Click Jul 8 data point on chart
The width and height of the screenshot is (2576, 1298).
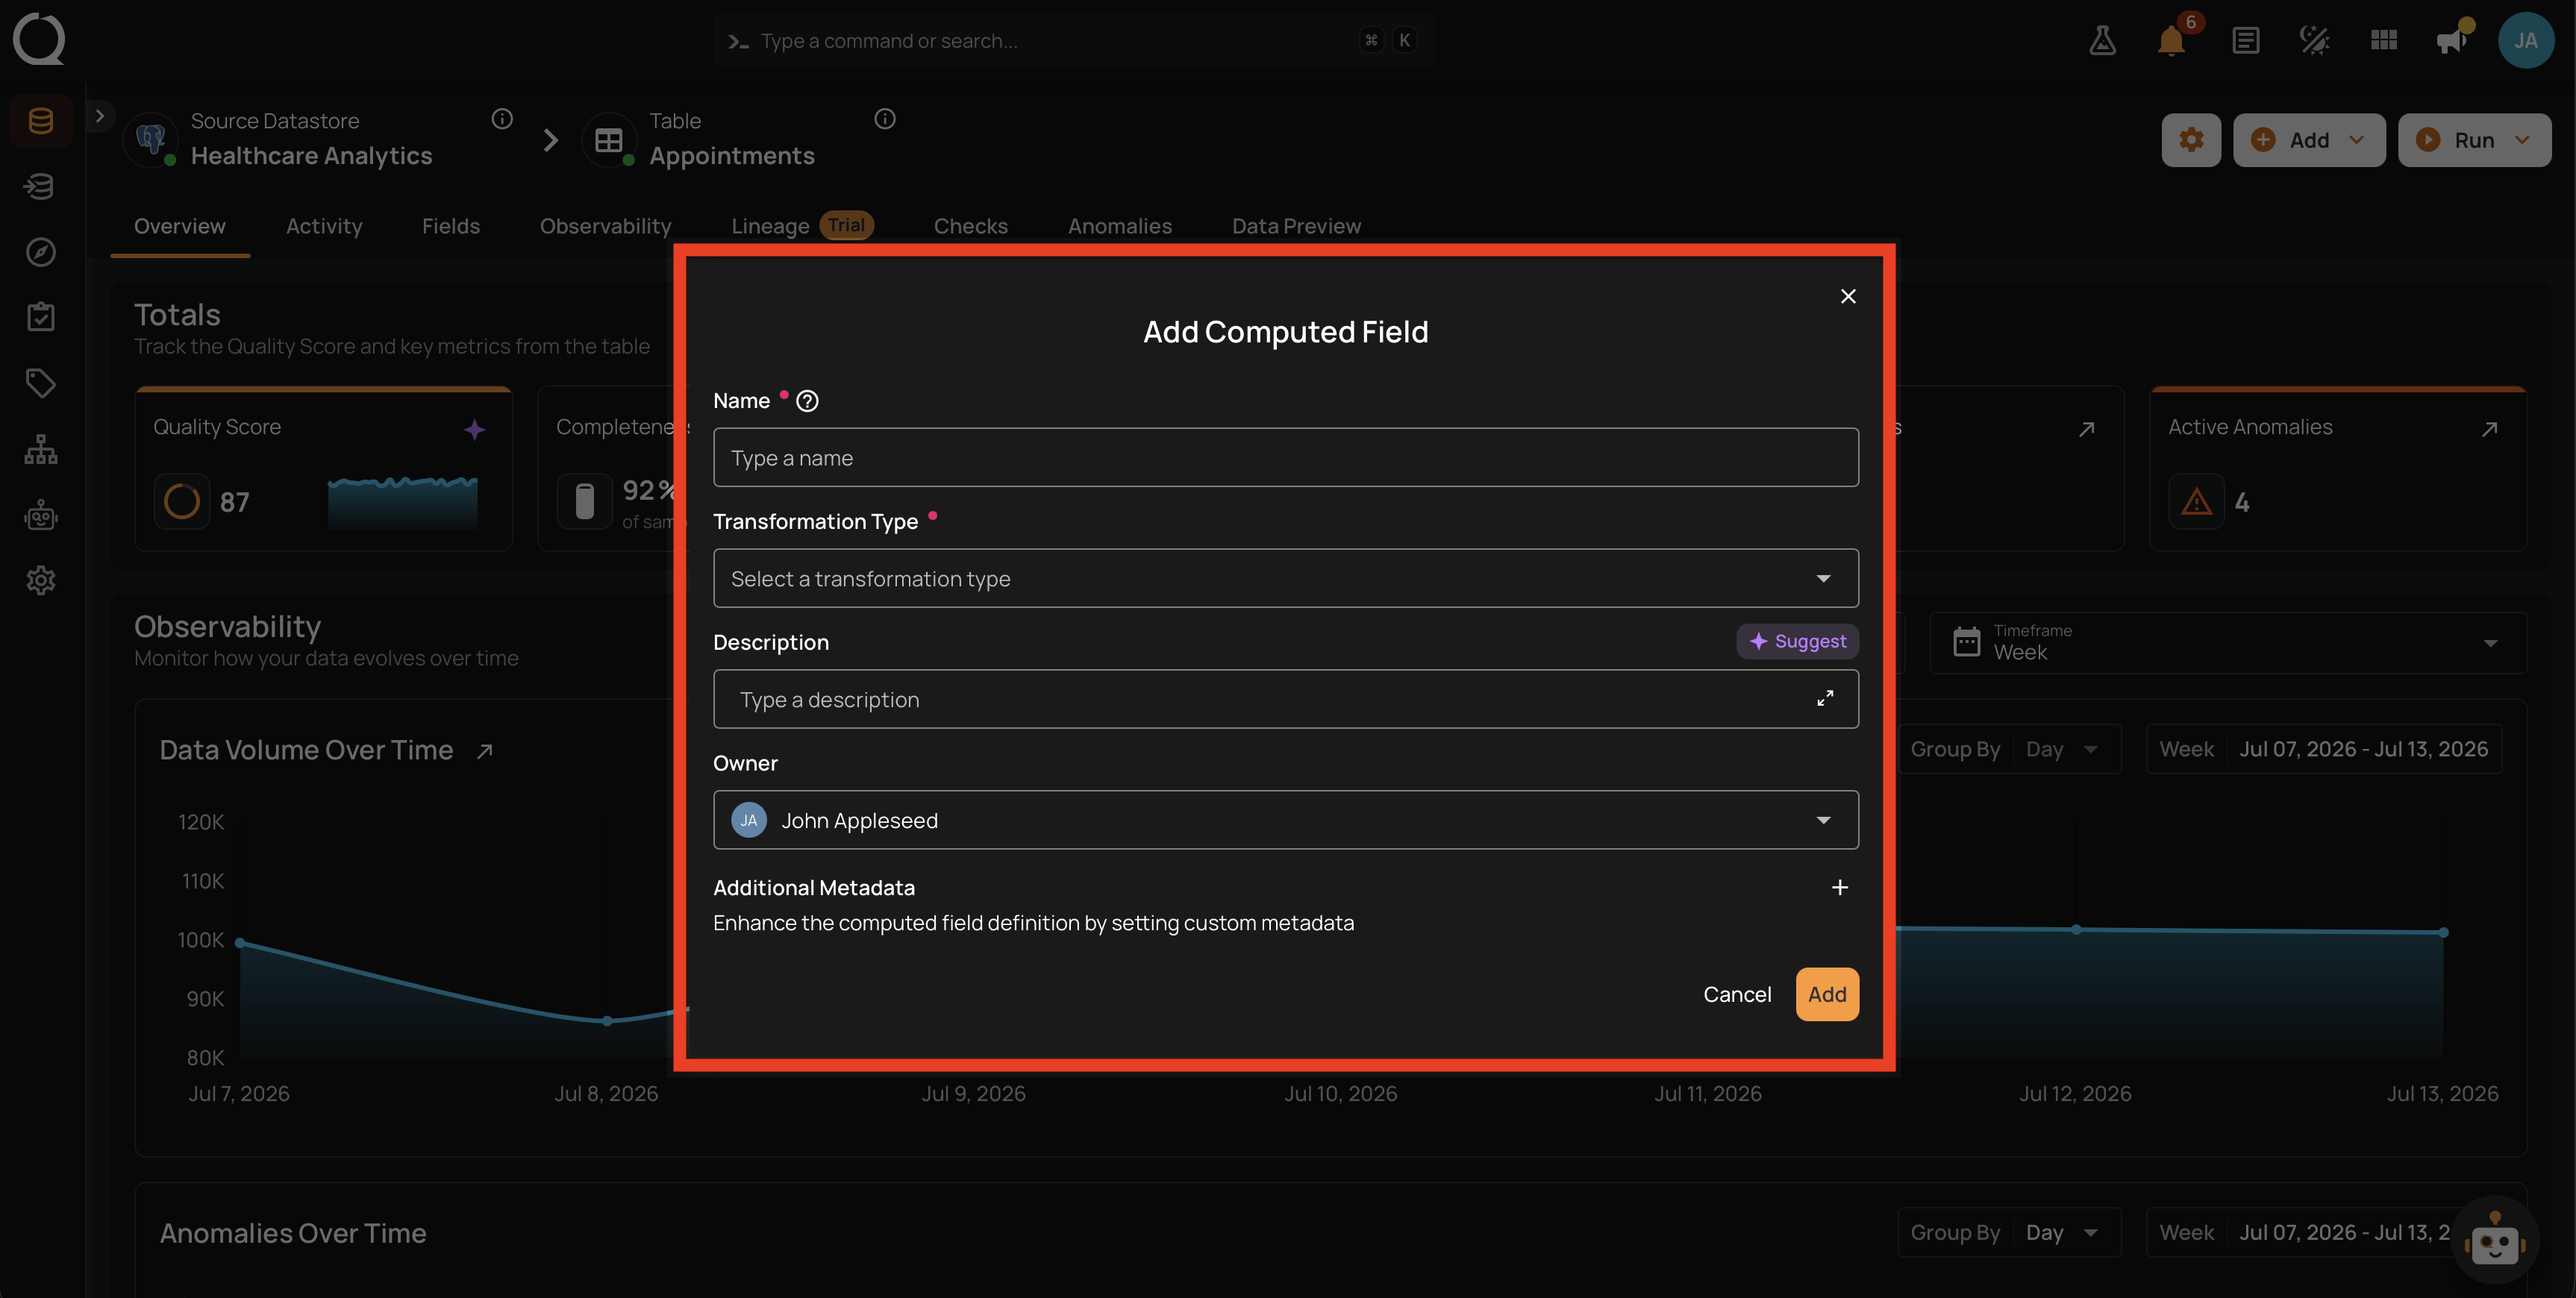click(x=607, y=1021)
